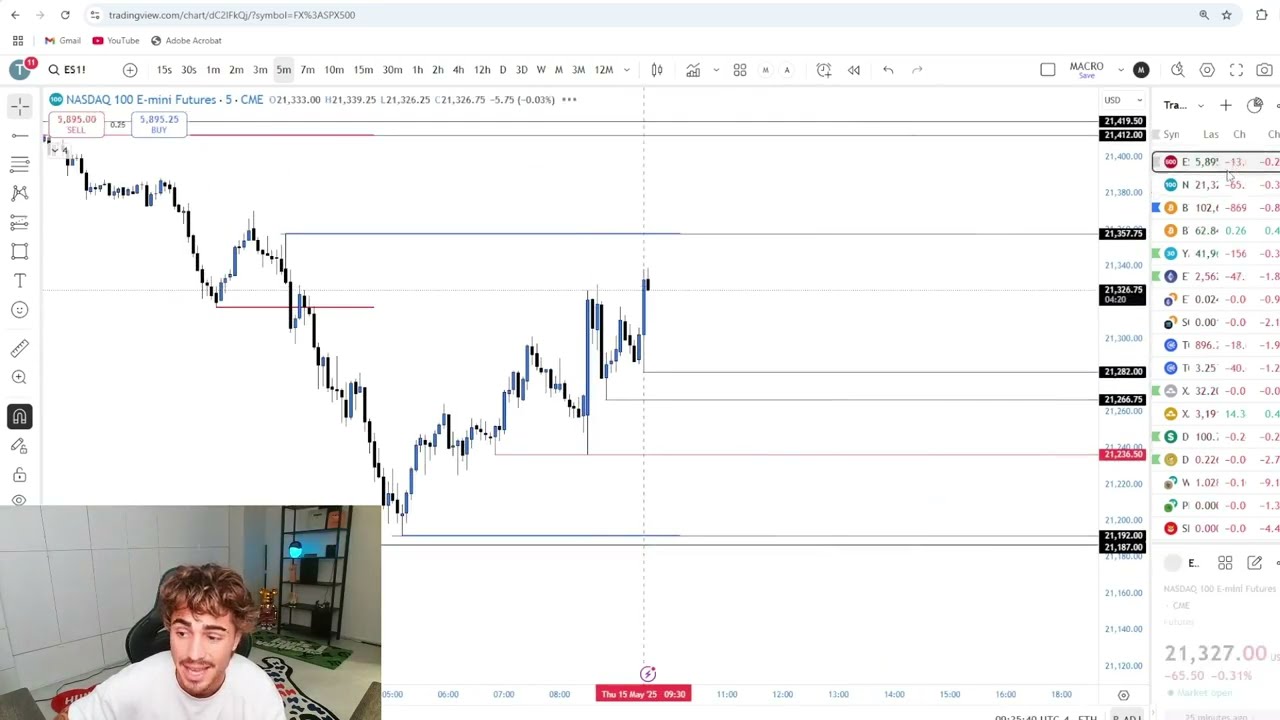Open the Fib retracement tools
The image size is (1280, 720).
tap(20, 164)
